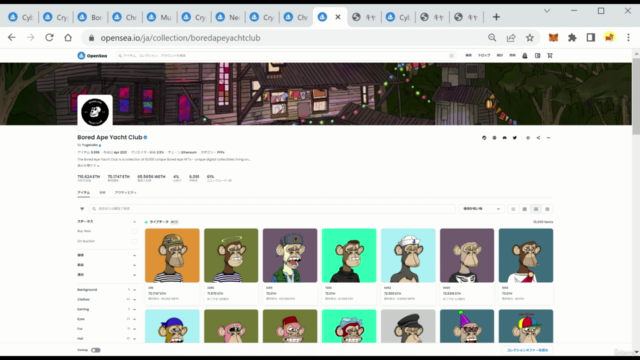Screen dimensions: 640x360
Task: Switch to mosaic view icon
Action: click(547, 209)
